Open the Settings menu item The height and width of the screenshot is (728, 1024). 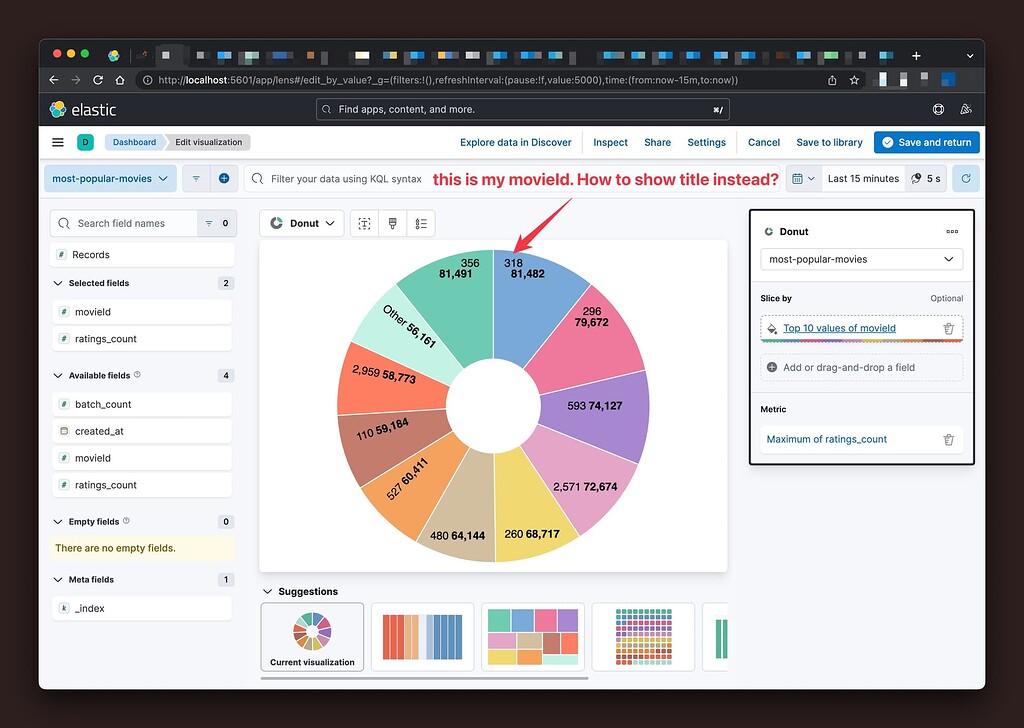[706, 142]
